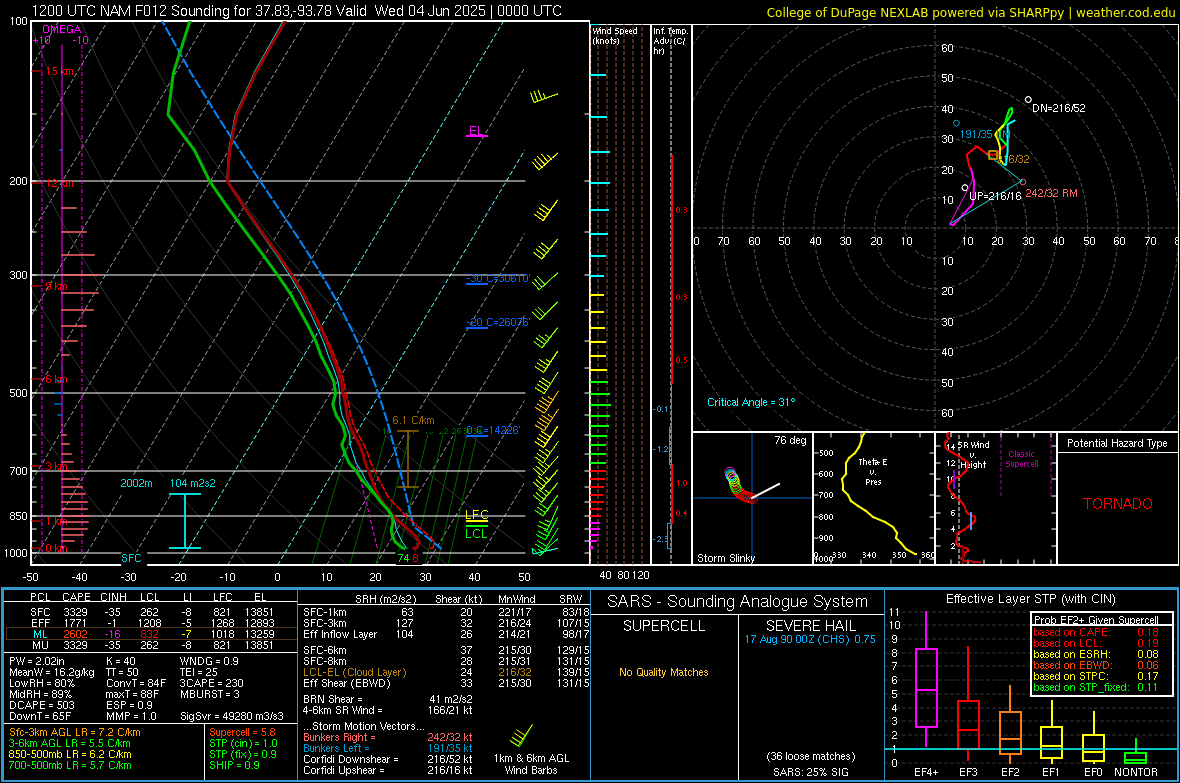Click the SARS: 25% SIG text
The image size is (1180, 783).
(810, 772)
